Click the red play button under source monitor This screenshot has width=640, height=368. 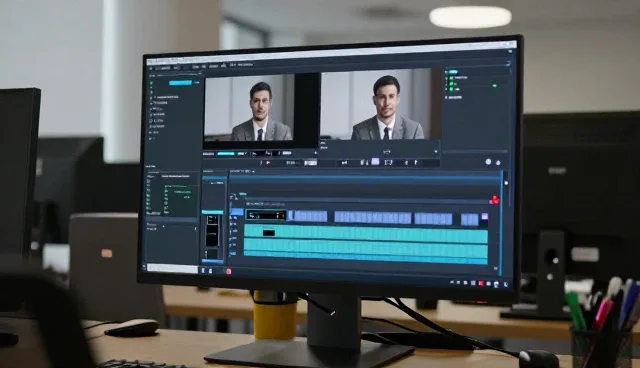point(268,163)
